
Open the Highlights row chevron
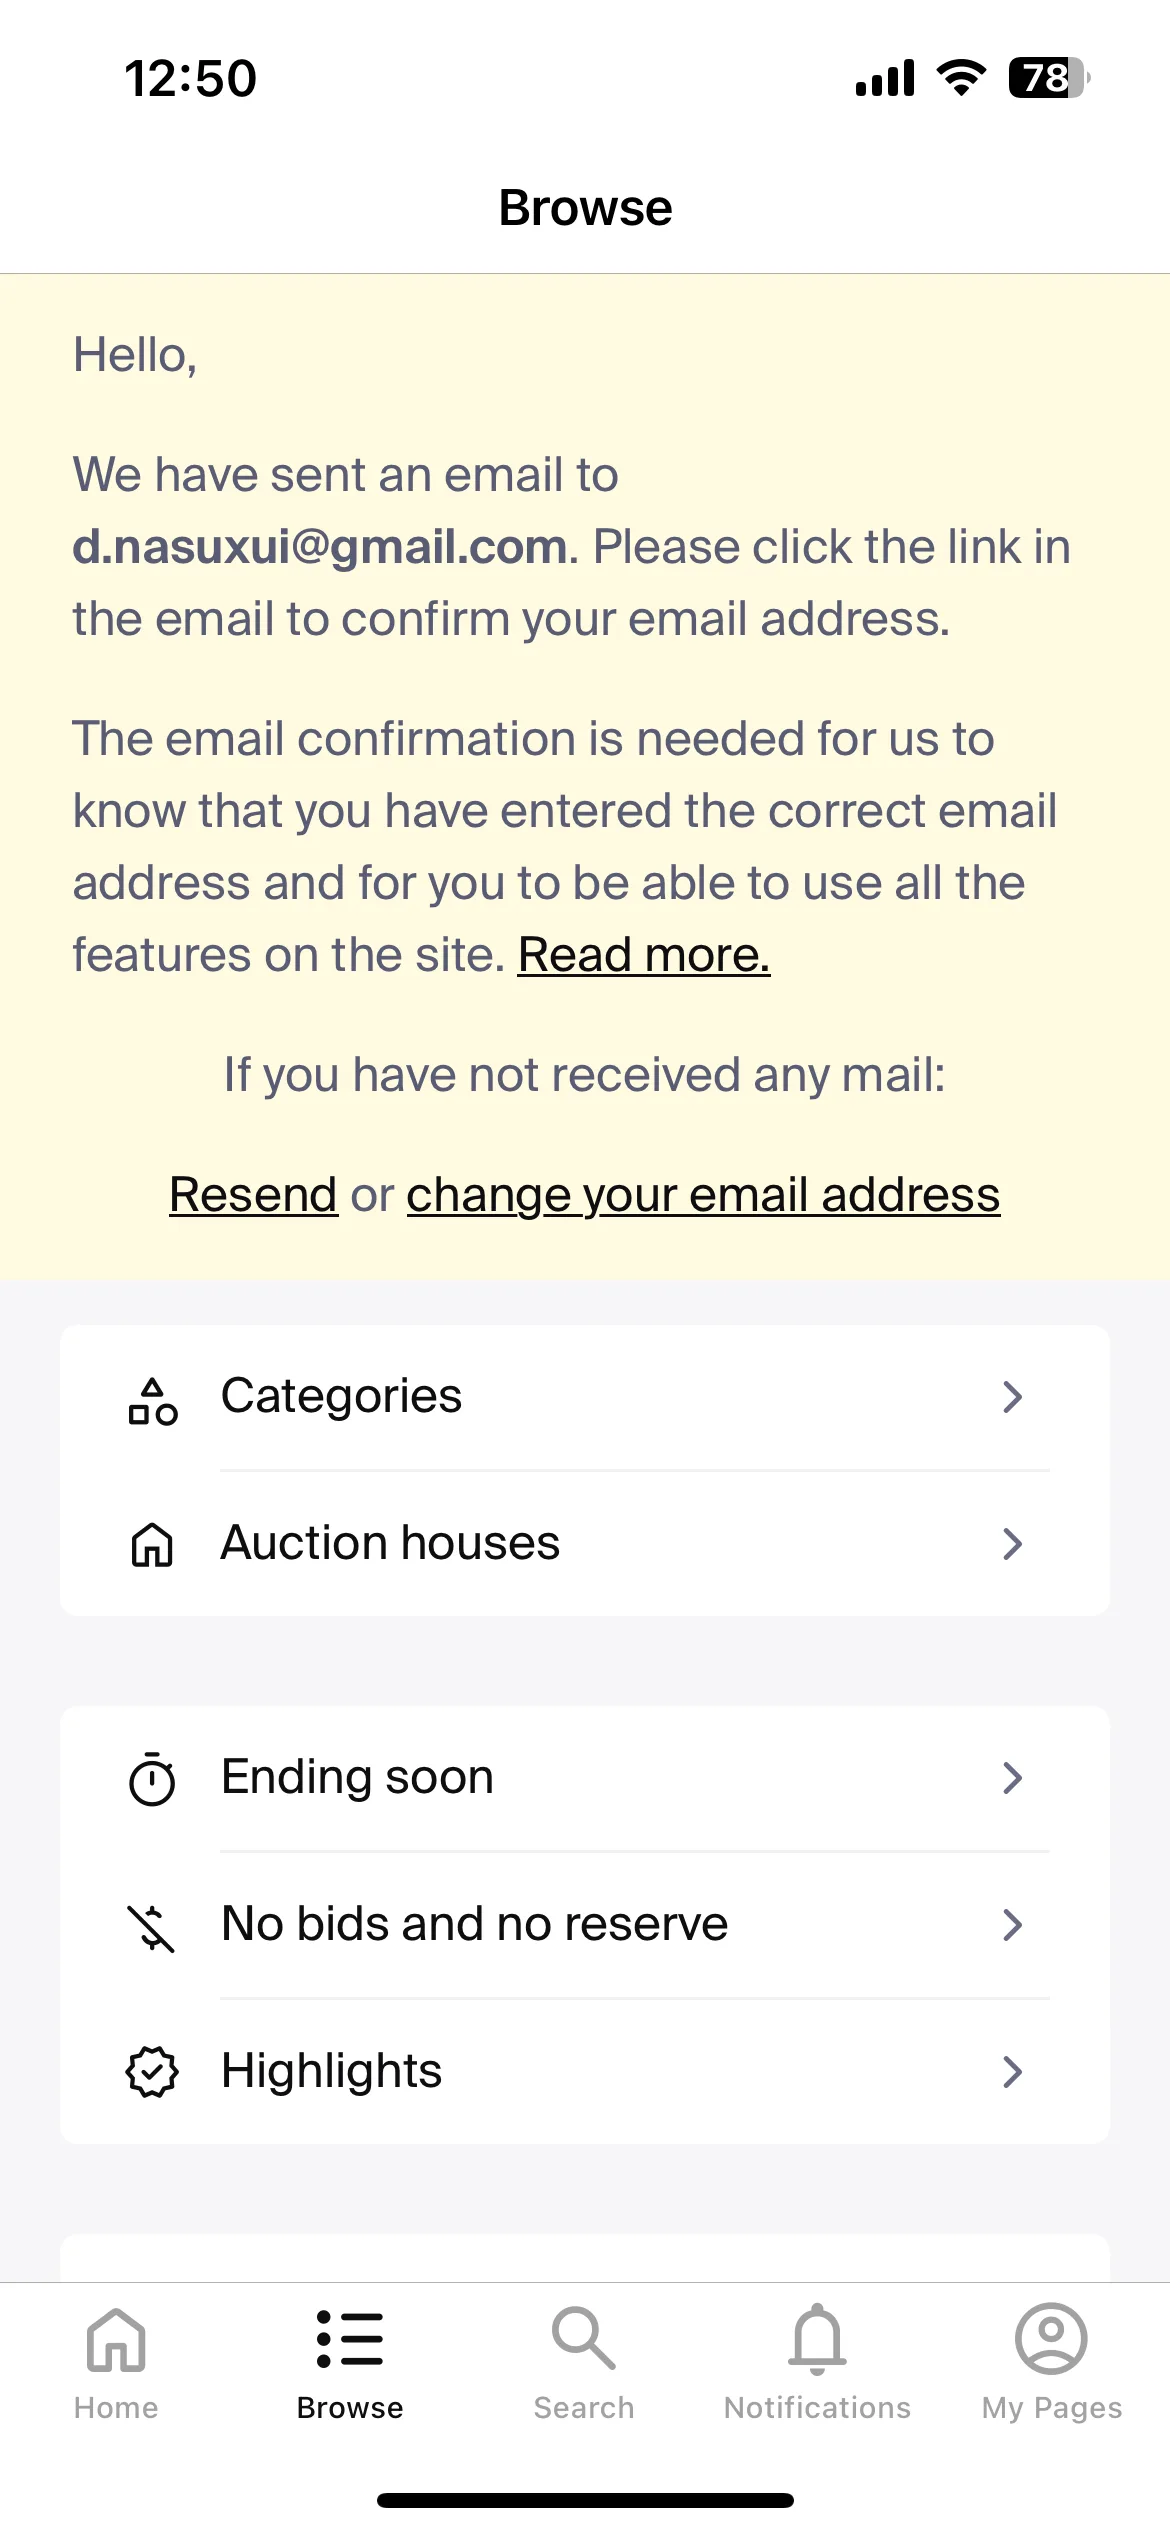(1013, 2072)
